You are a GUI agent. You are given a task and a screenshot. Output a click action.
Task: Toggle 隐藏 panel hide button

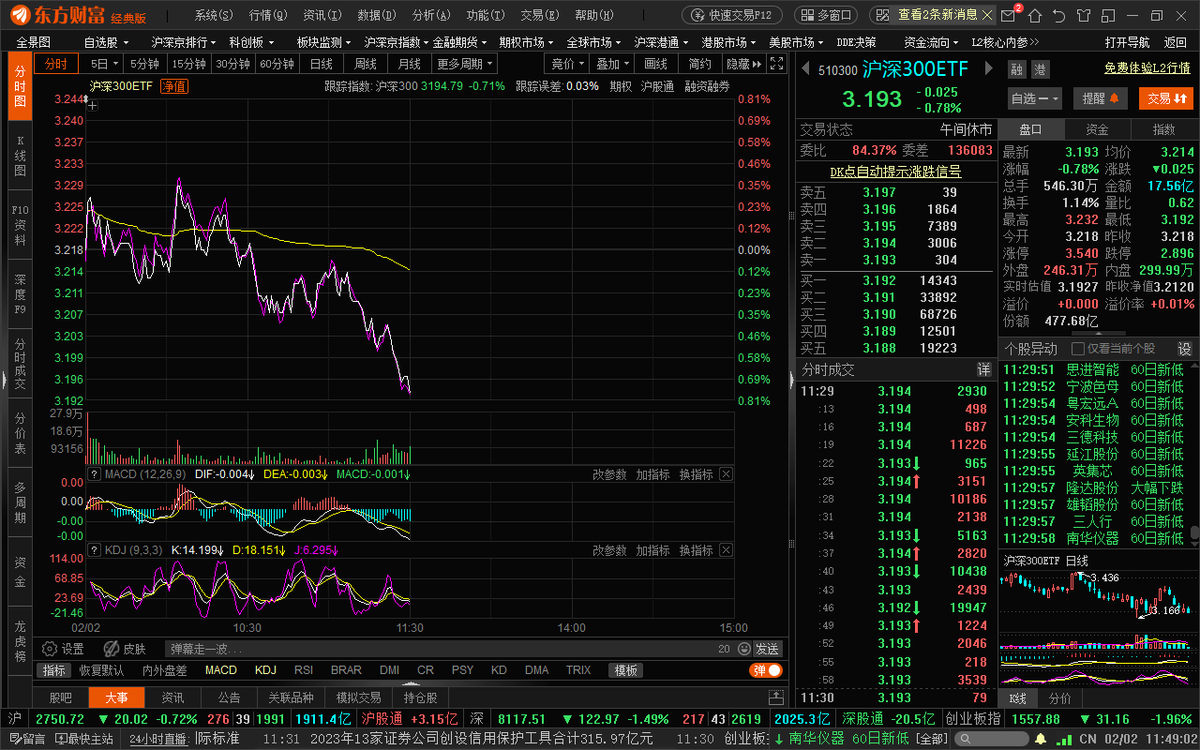point(743,63)
